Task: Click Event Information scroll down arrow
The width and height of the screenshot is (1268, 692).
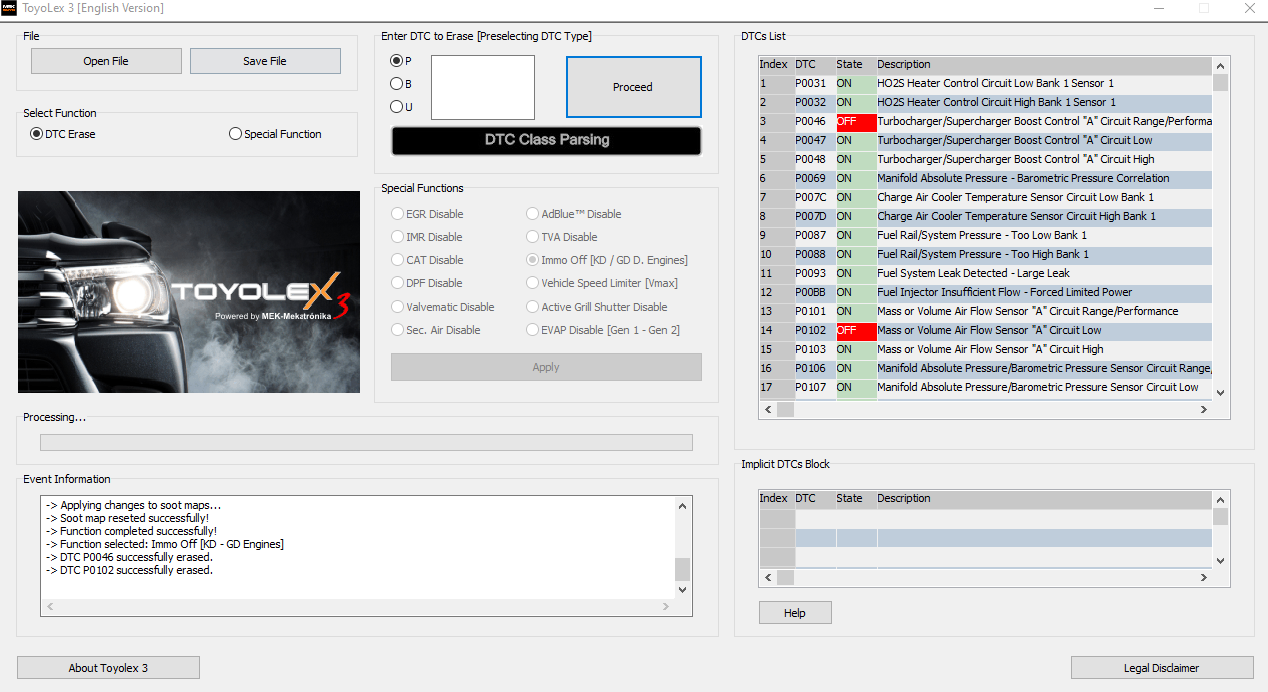Action: click(683, 589)
